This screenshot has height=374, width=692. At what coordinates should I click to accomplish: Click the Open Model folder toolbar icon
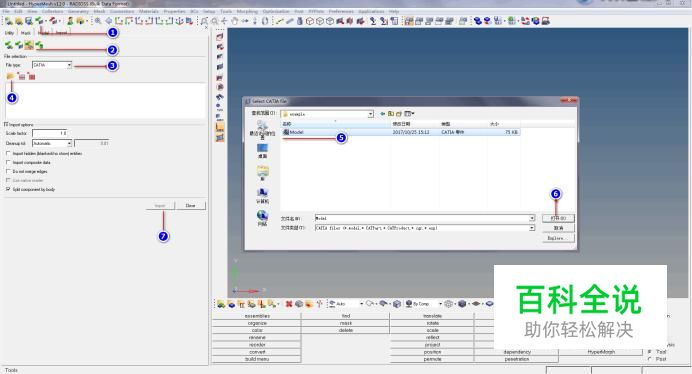(x=19, y=21)
